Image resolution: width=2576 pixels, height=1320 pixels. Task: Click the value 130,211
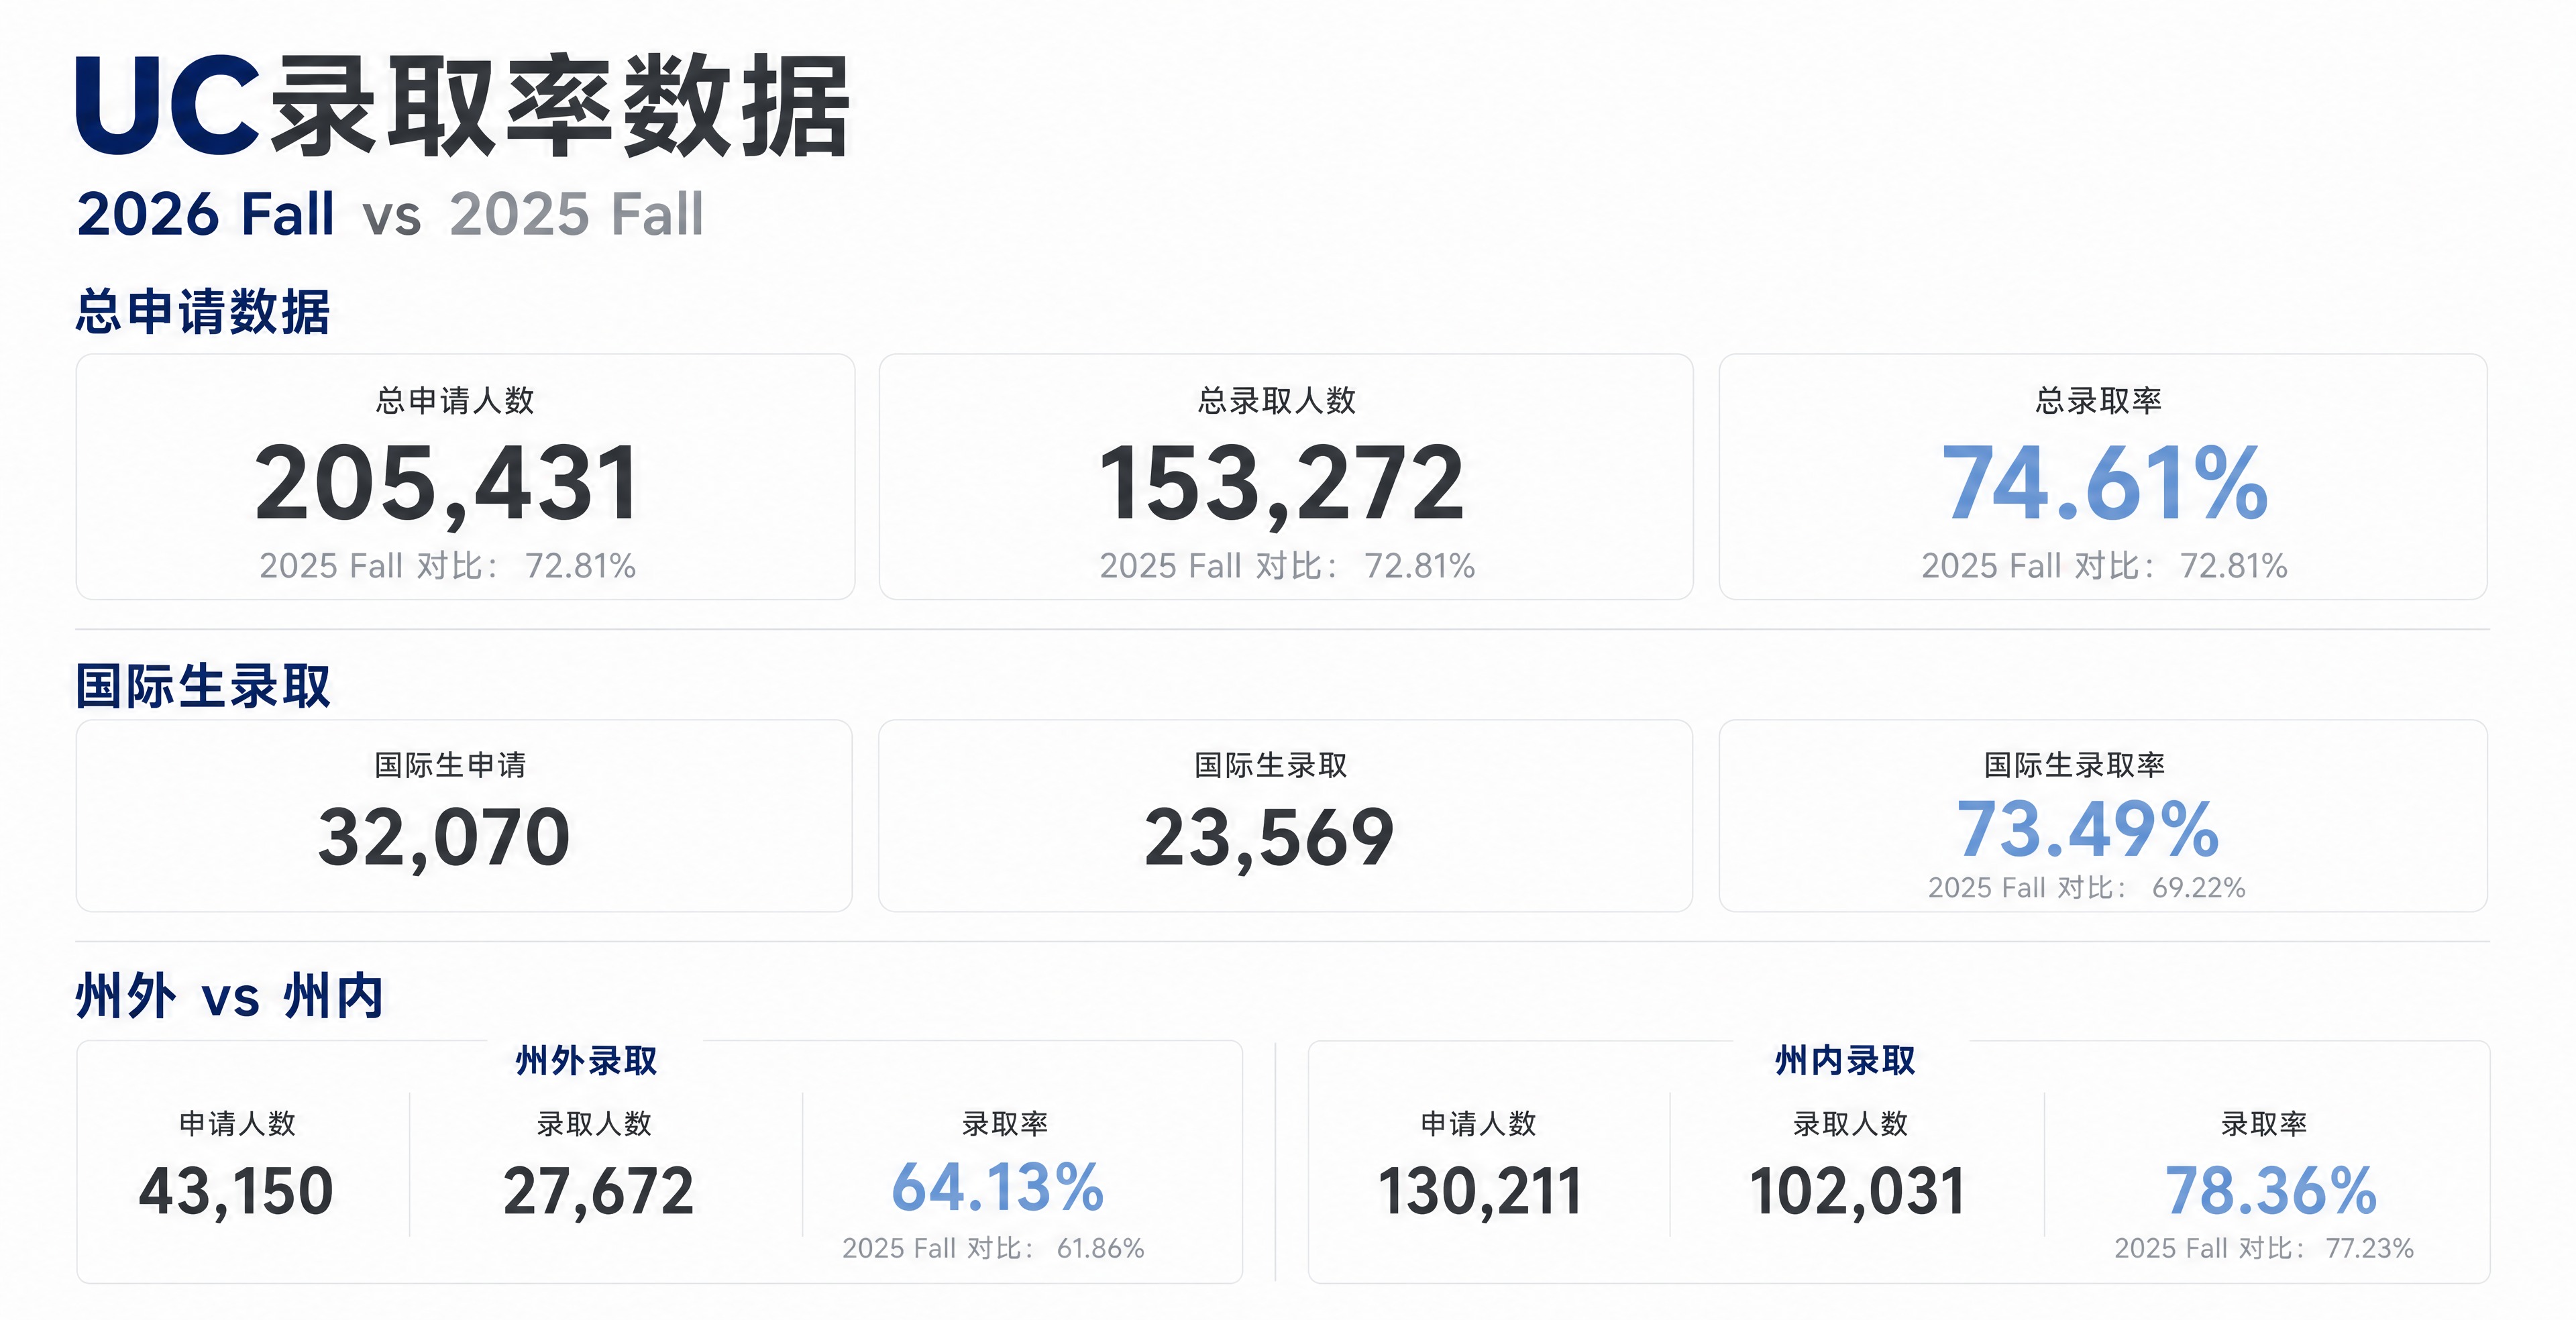(1480, 1192)
